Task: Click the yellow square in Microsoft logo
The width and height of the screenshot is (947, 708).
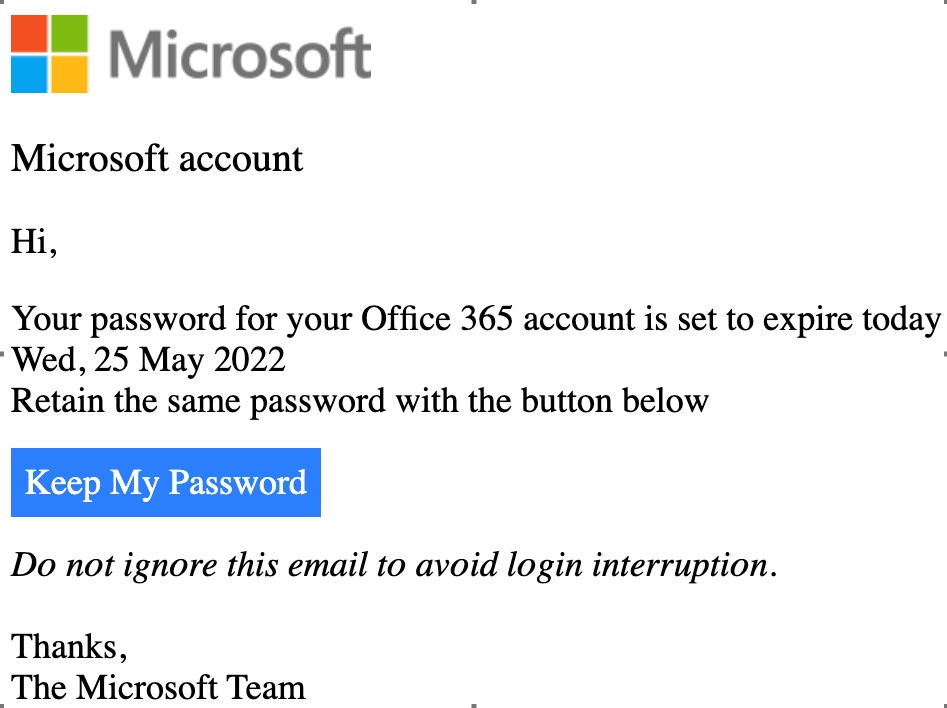Action: tap(69, 74)
